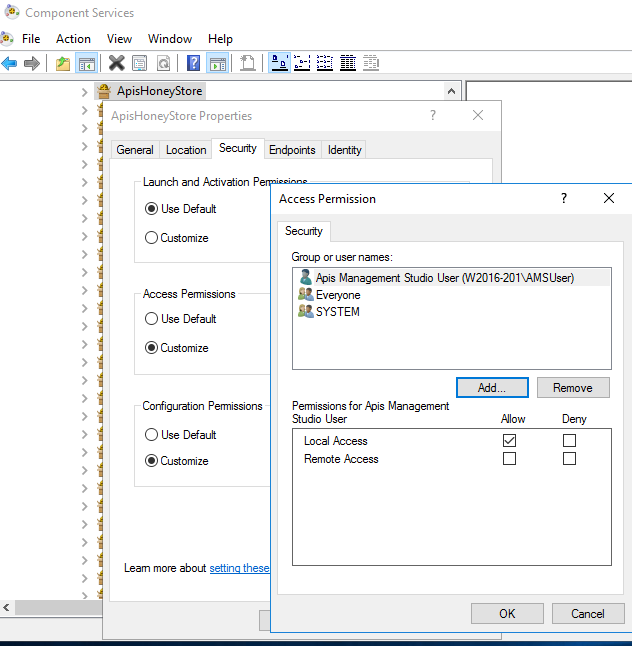The height and width of the screenshot is (646, 632).
Task: Click the Delete (X) toolbar icon
Action: click(116, 64)
